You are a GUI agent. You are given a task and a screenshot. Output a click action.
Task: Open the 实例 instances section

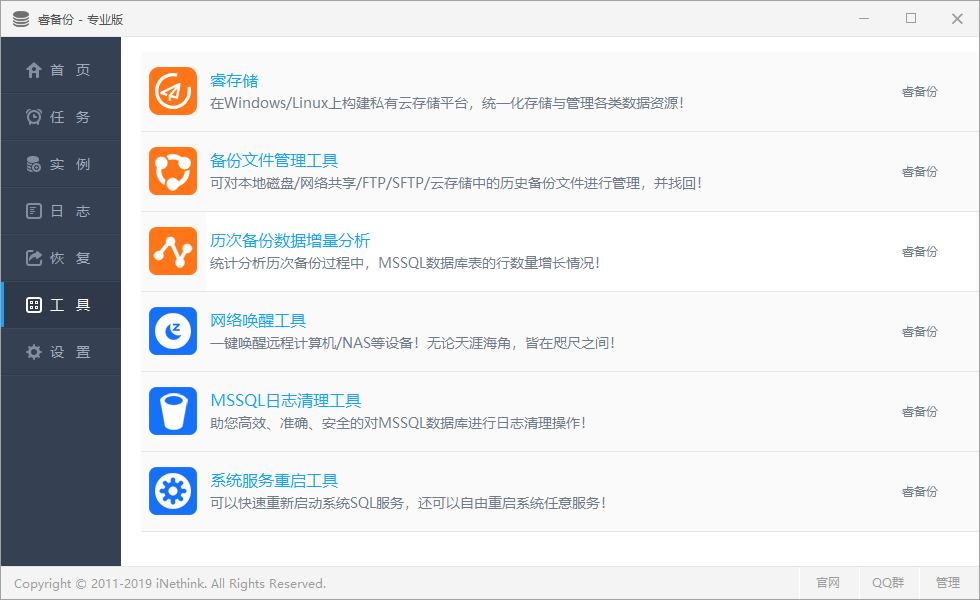(61, 164)
